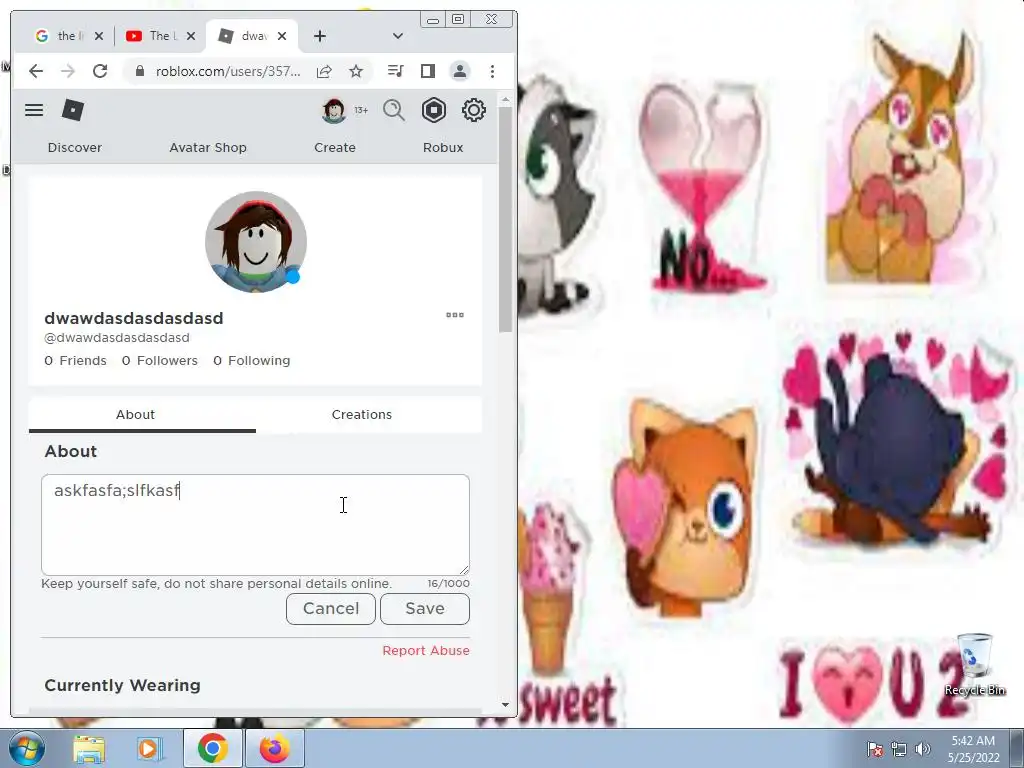This screenshot has height=768, width=1024.
Task: Click the scrollbar up arrow
Action: coord(505,100)
